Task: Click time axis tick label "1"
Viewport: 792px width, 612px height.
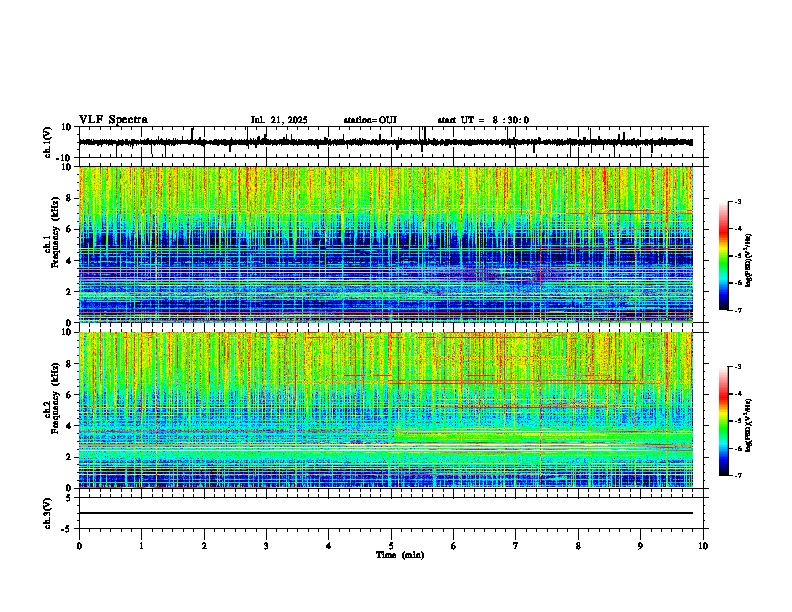Action: click(x=141, y=546)
